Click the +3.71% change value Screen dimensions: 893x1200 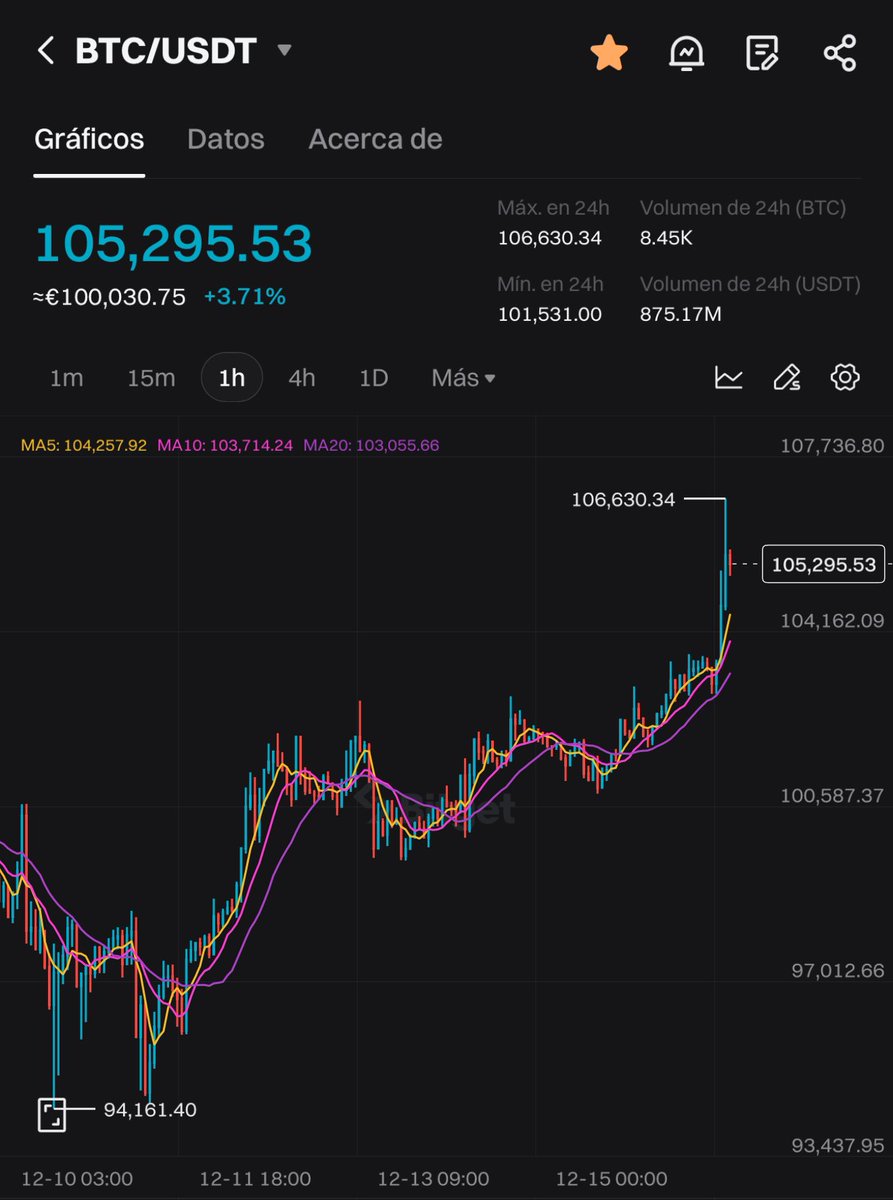pos(245,297)
